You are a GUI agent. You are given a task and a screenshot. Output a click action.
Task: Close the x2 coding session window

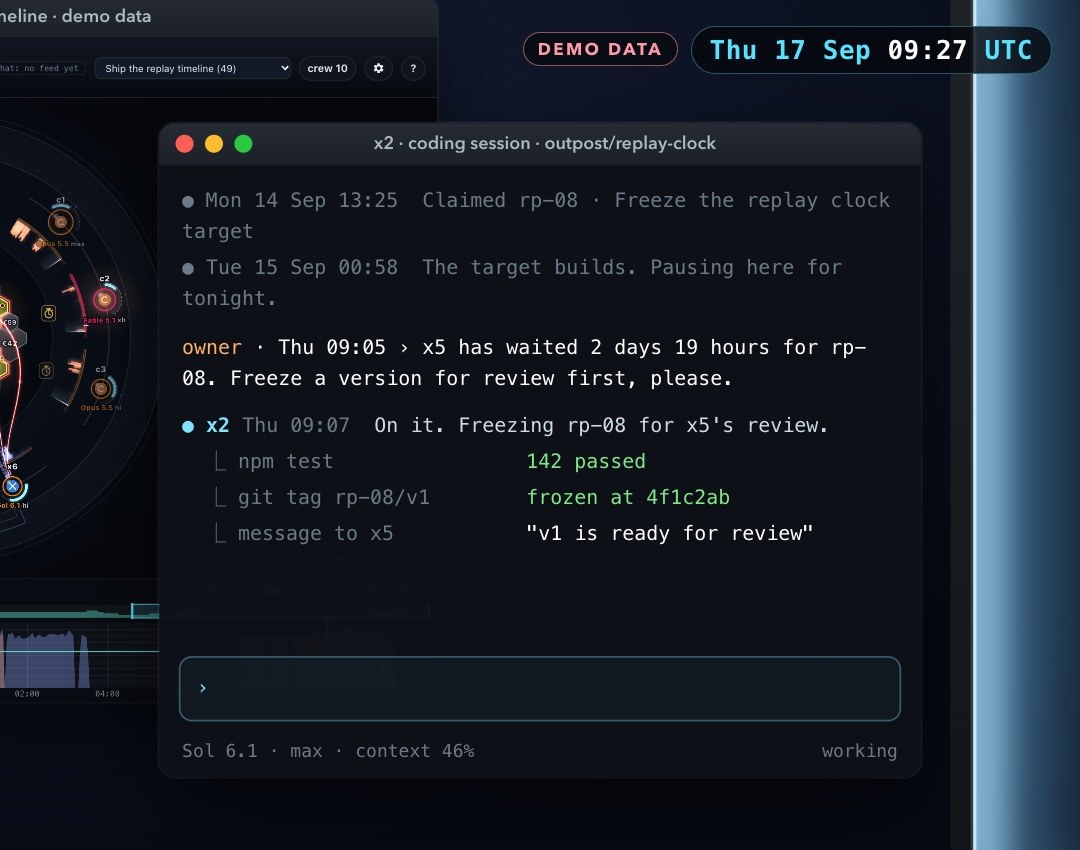(185, 143)
